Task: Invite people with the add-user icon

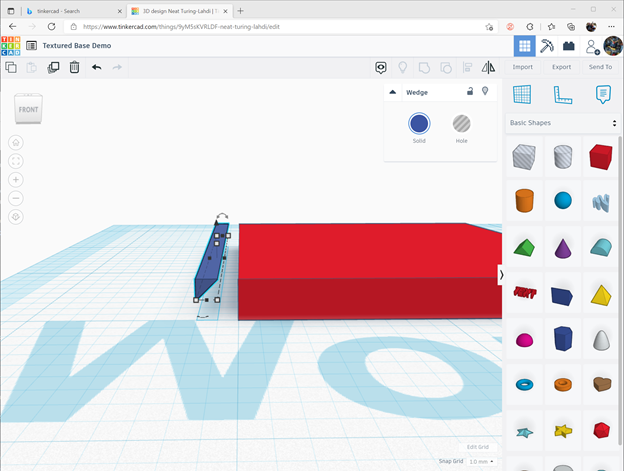Action: (592, 47)
